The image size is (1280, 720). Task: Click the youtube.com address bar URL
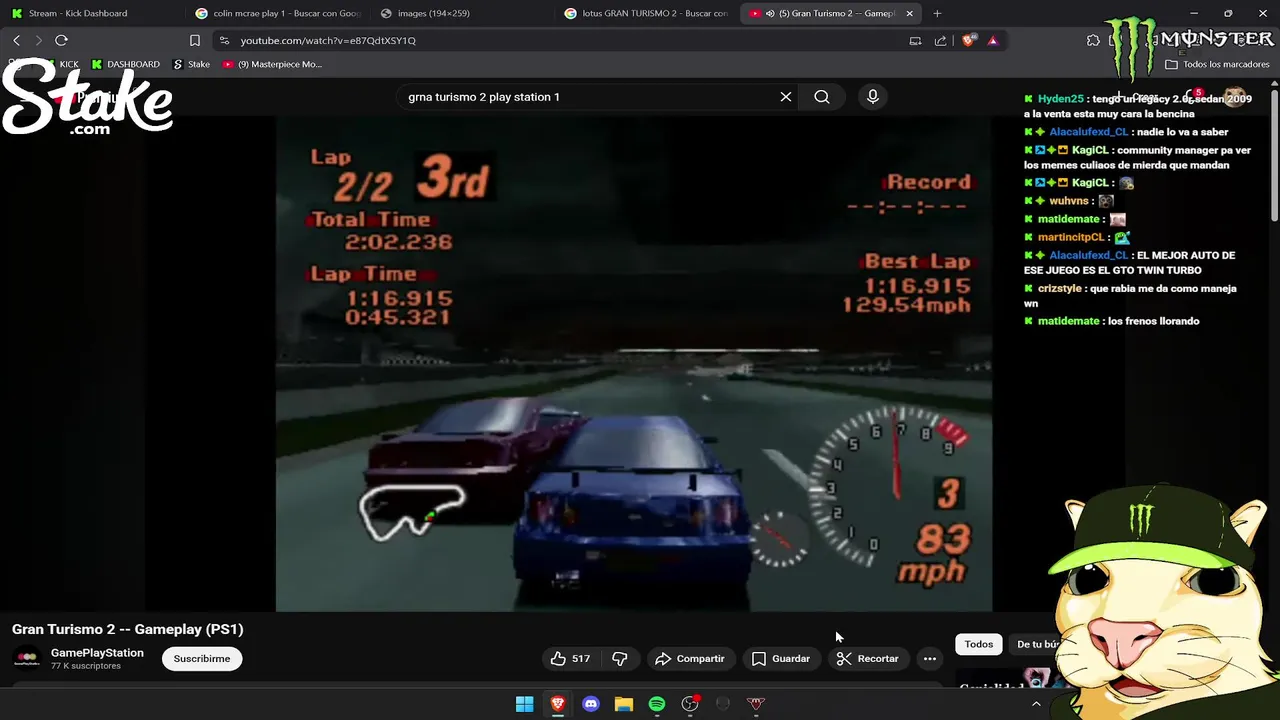tap(328, 41)
